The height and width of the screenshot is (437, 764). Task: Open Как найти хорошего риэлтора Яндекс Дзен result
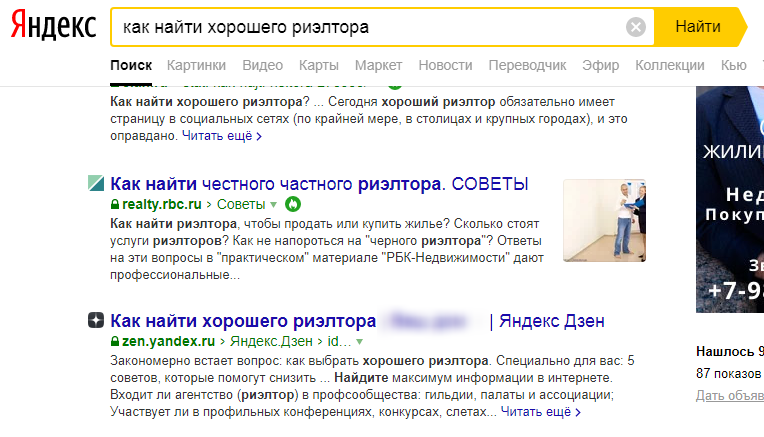357,321
